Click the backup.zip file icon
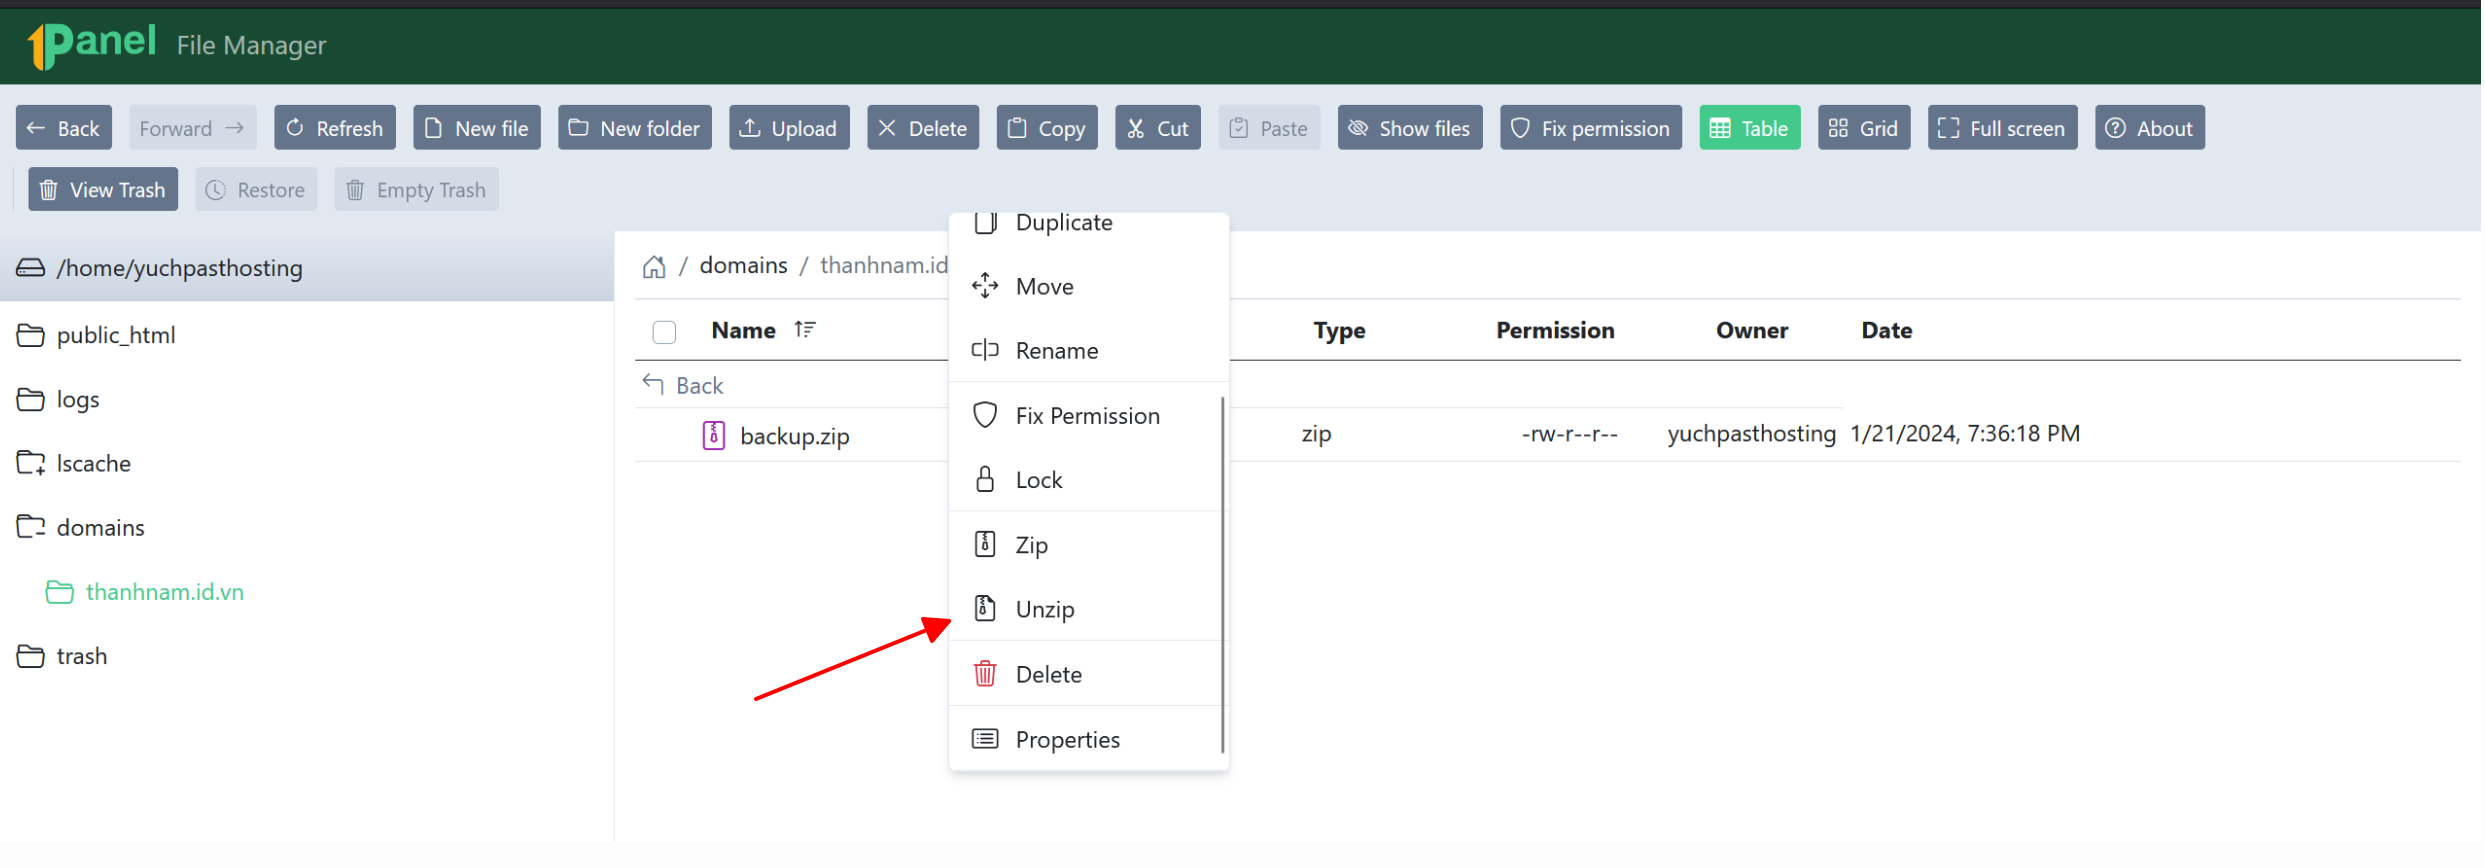The width and height of the screenshot is (2485, 868). (x=713, y=435)
